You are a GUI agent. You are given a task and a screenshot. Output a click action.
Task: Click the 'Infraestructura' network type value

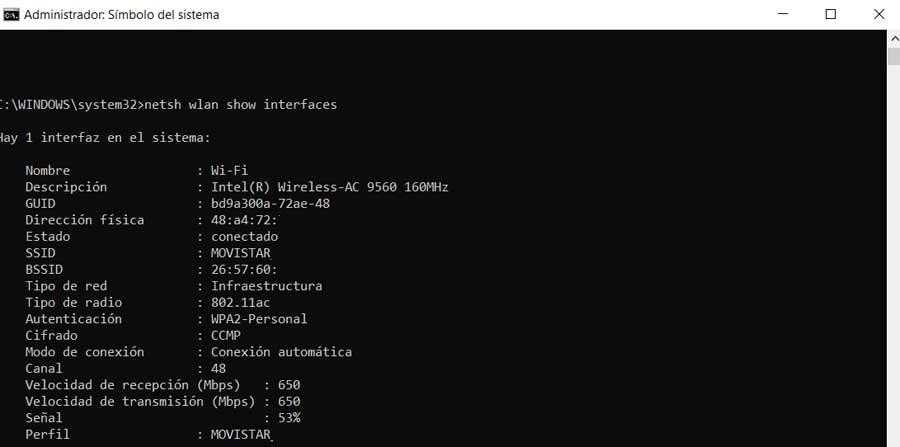(266, 286)
